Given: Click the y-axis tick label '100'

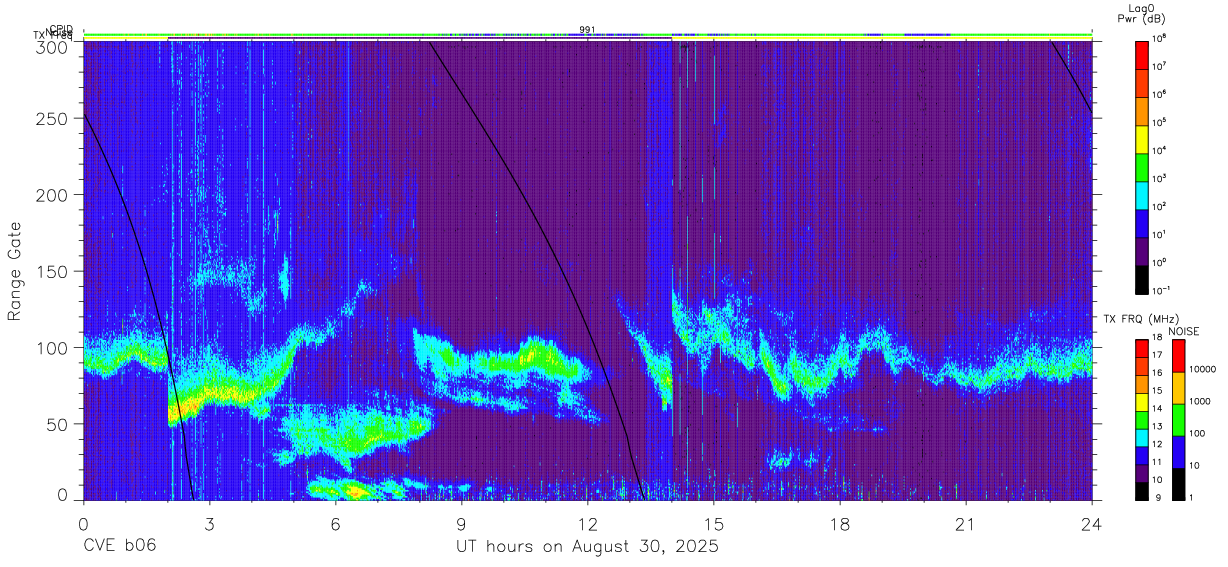Looking at the screenshot, I should click(x=54, y=348).
